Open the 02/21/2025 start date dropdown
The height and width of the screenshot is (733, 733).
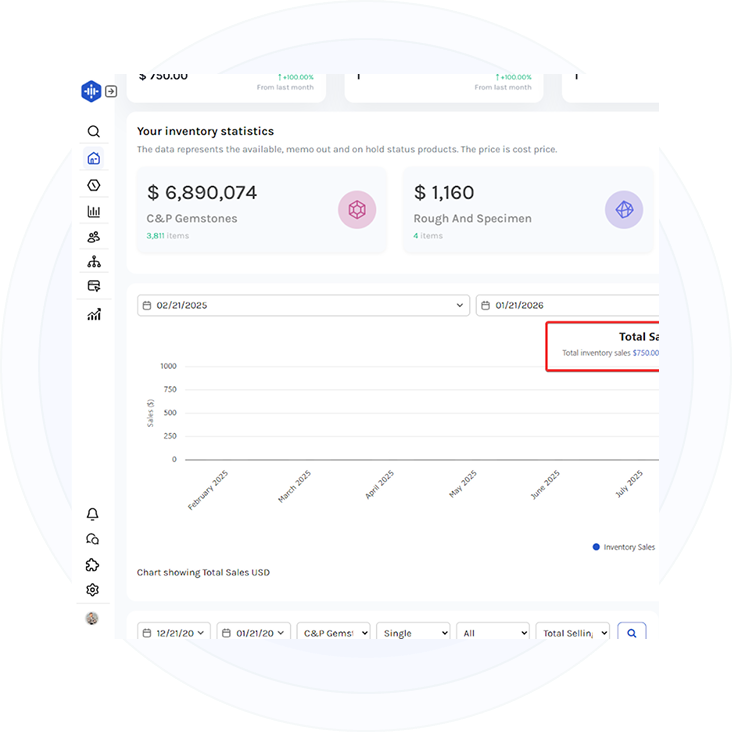pos(303,305)
